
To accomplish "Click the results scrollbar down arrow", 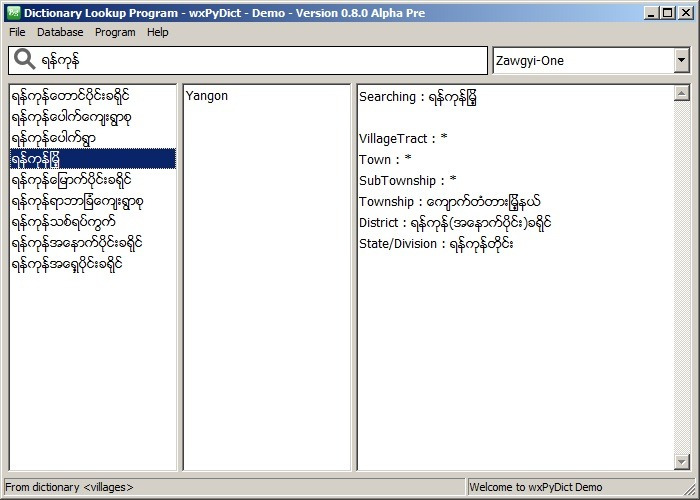I will coord(682,462).
